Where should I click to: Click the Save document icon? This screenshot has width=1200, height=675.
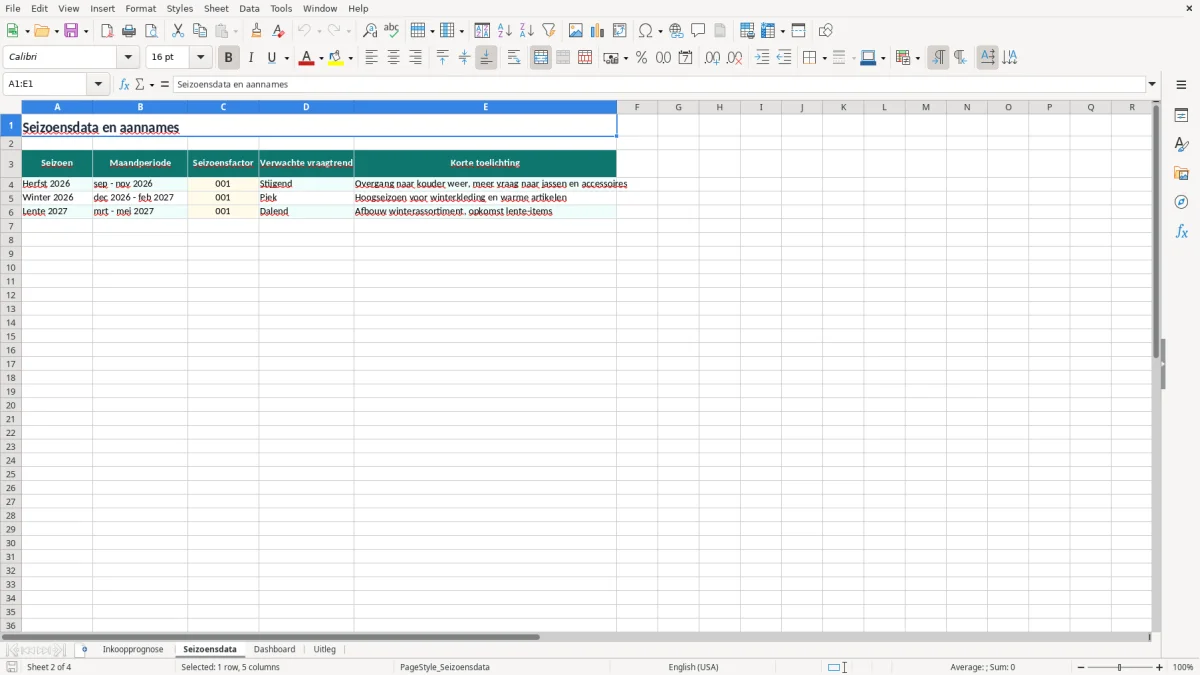click(71, 31)
